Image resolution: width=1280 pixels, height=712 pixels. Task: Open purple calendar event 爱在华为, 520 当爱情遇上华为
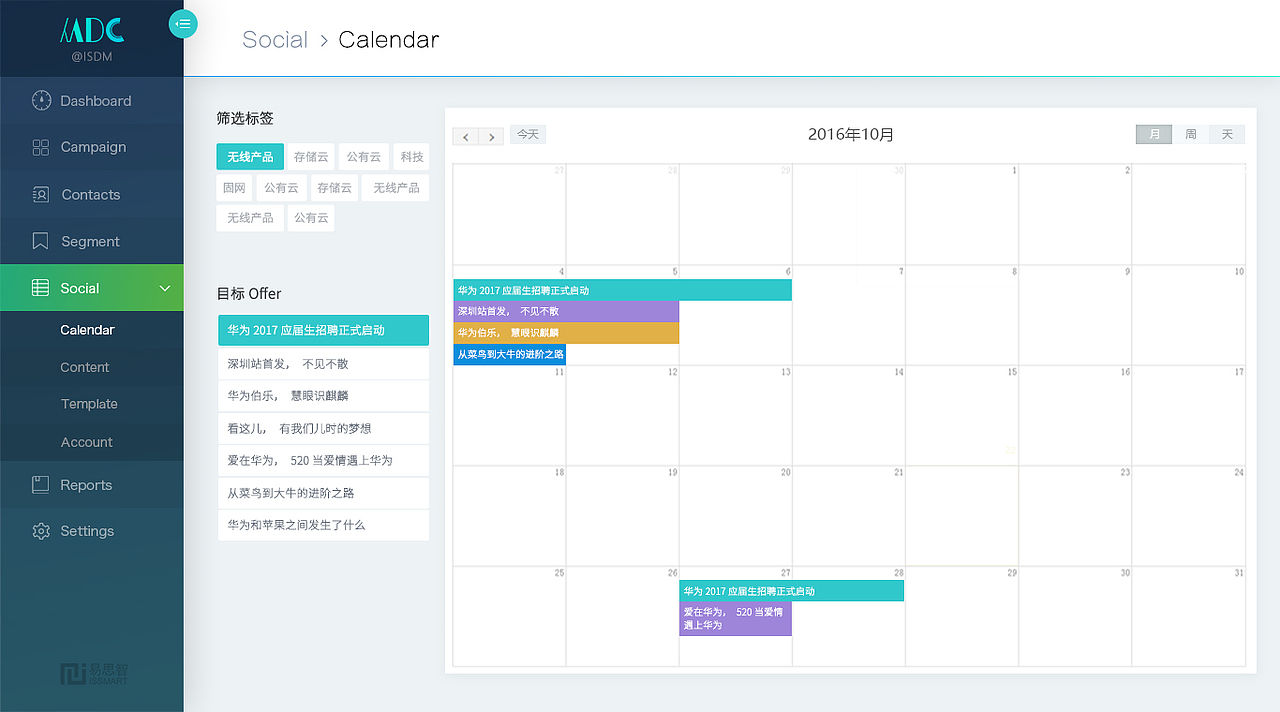pos(735,619)
